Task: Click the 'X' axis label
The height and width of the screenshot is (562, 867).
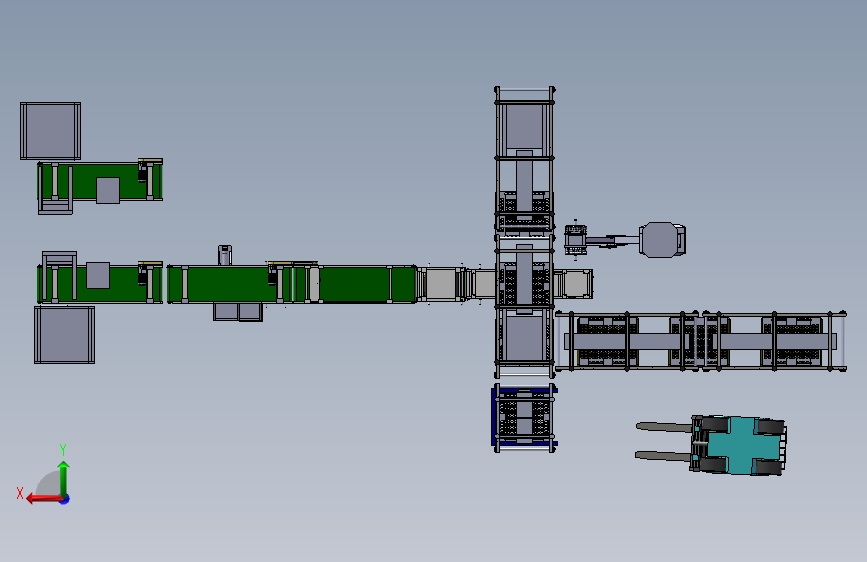Action: 20,493
